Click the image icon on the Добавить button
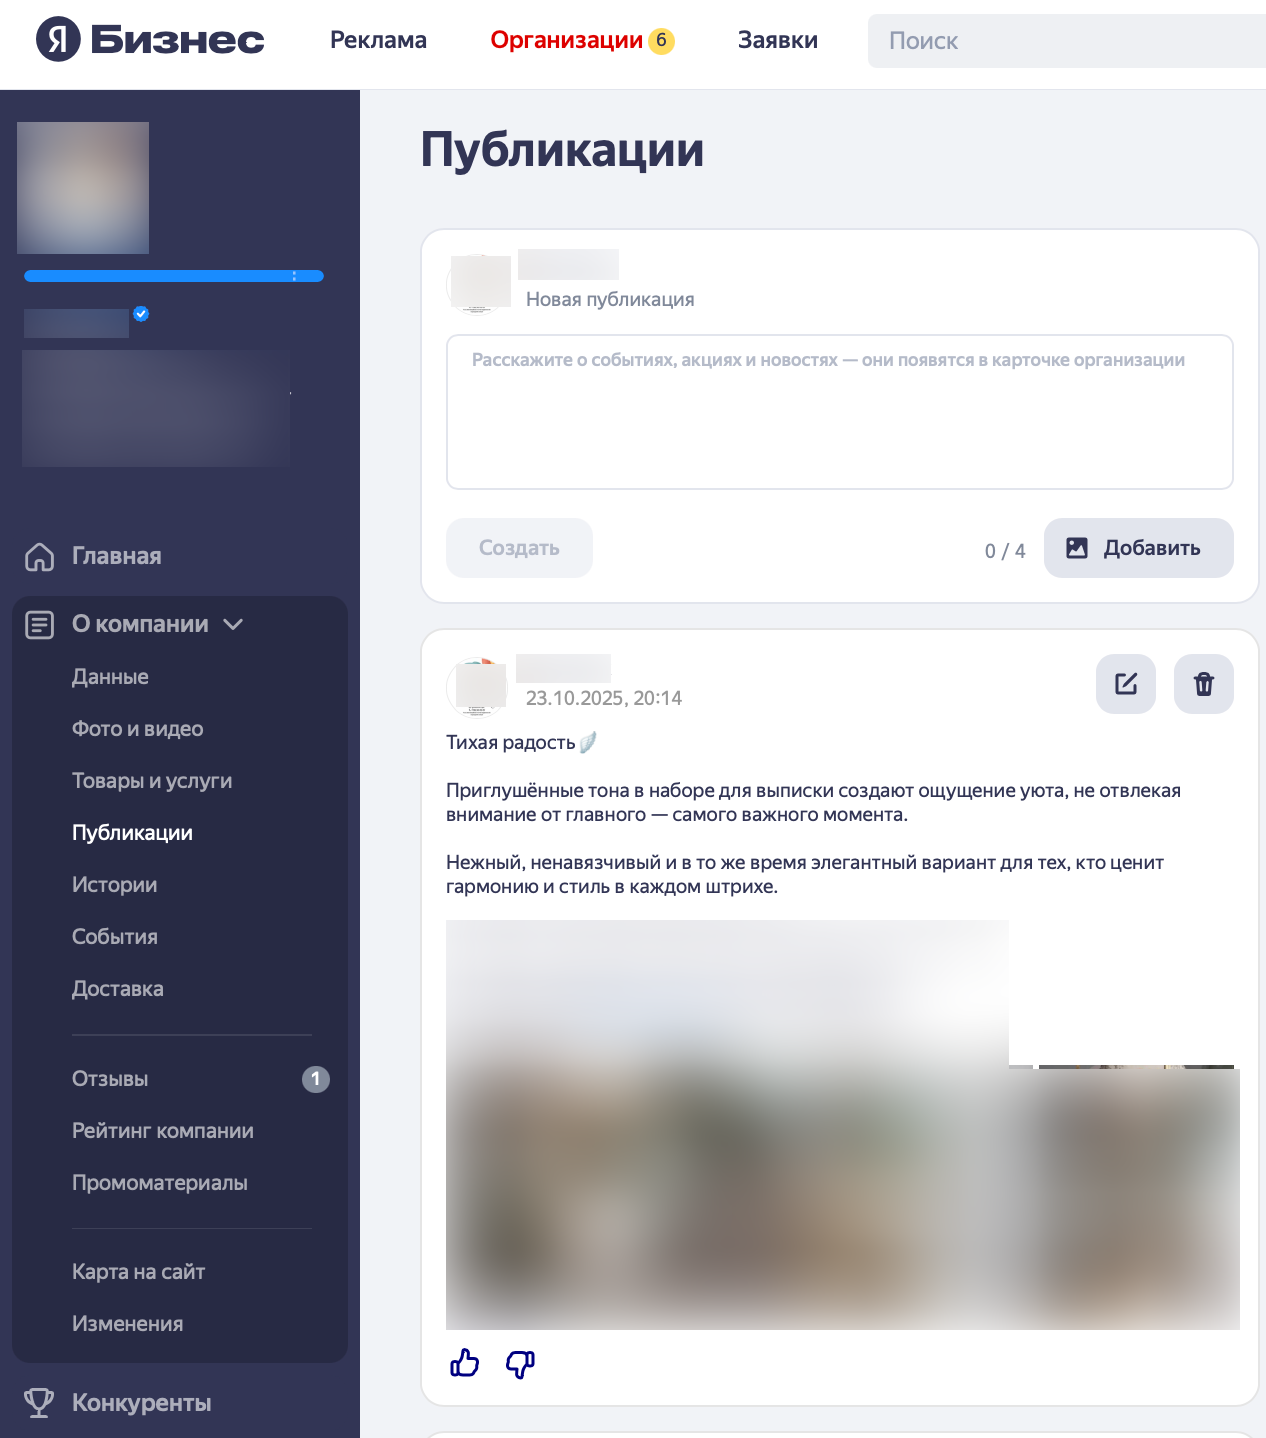 pyautogui.click(x=1076, y=548)
